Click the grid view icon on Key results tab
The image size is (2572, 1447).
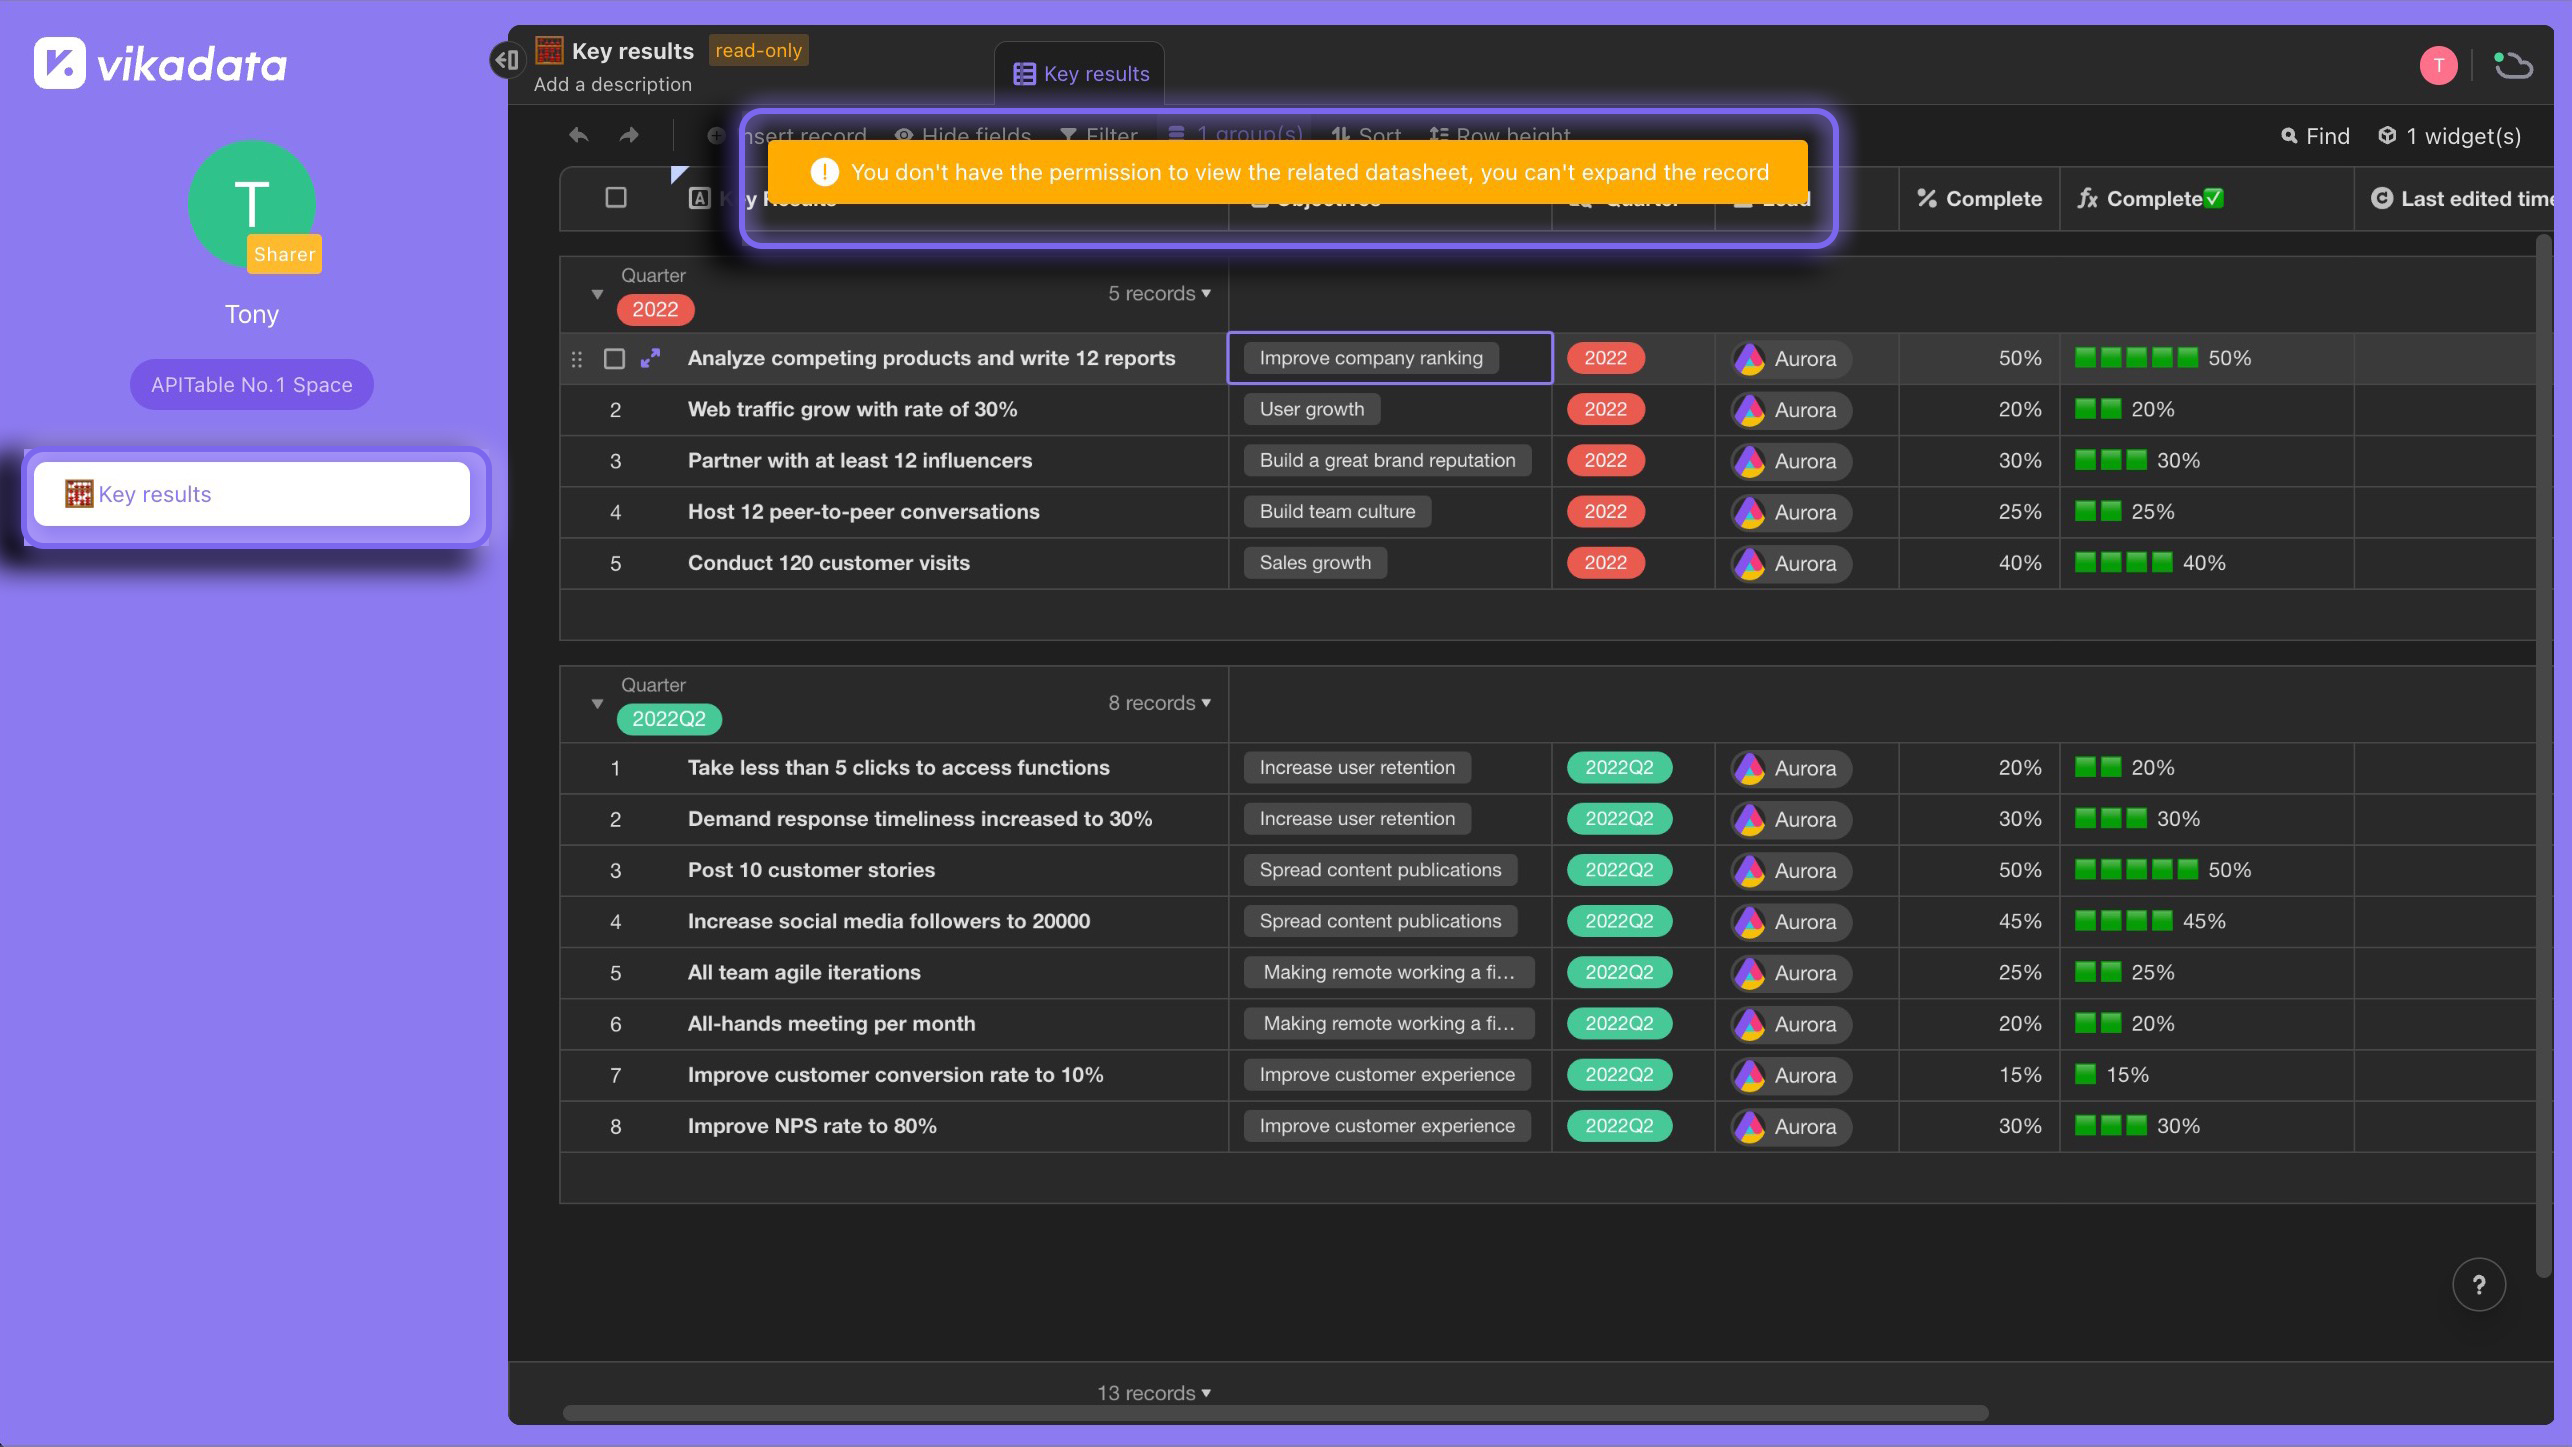pyautogui.click(x=1024, y=74)
